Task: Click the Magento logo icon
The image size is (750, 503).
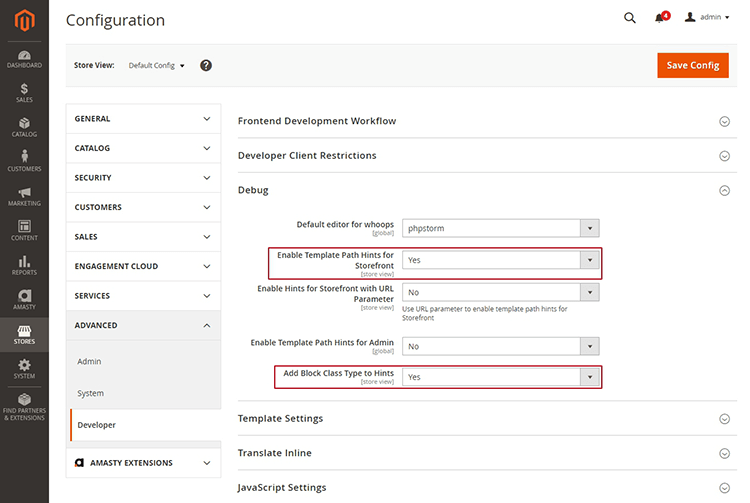Action: tap(24, 20)
